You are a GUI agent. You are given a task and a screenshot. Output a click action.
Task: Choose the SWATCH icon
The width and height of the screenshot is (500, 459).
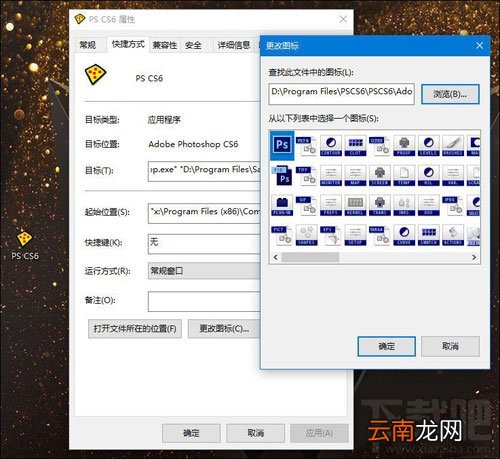point(429,235)
